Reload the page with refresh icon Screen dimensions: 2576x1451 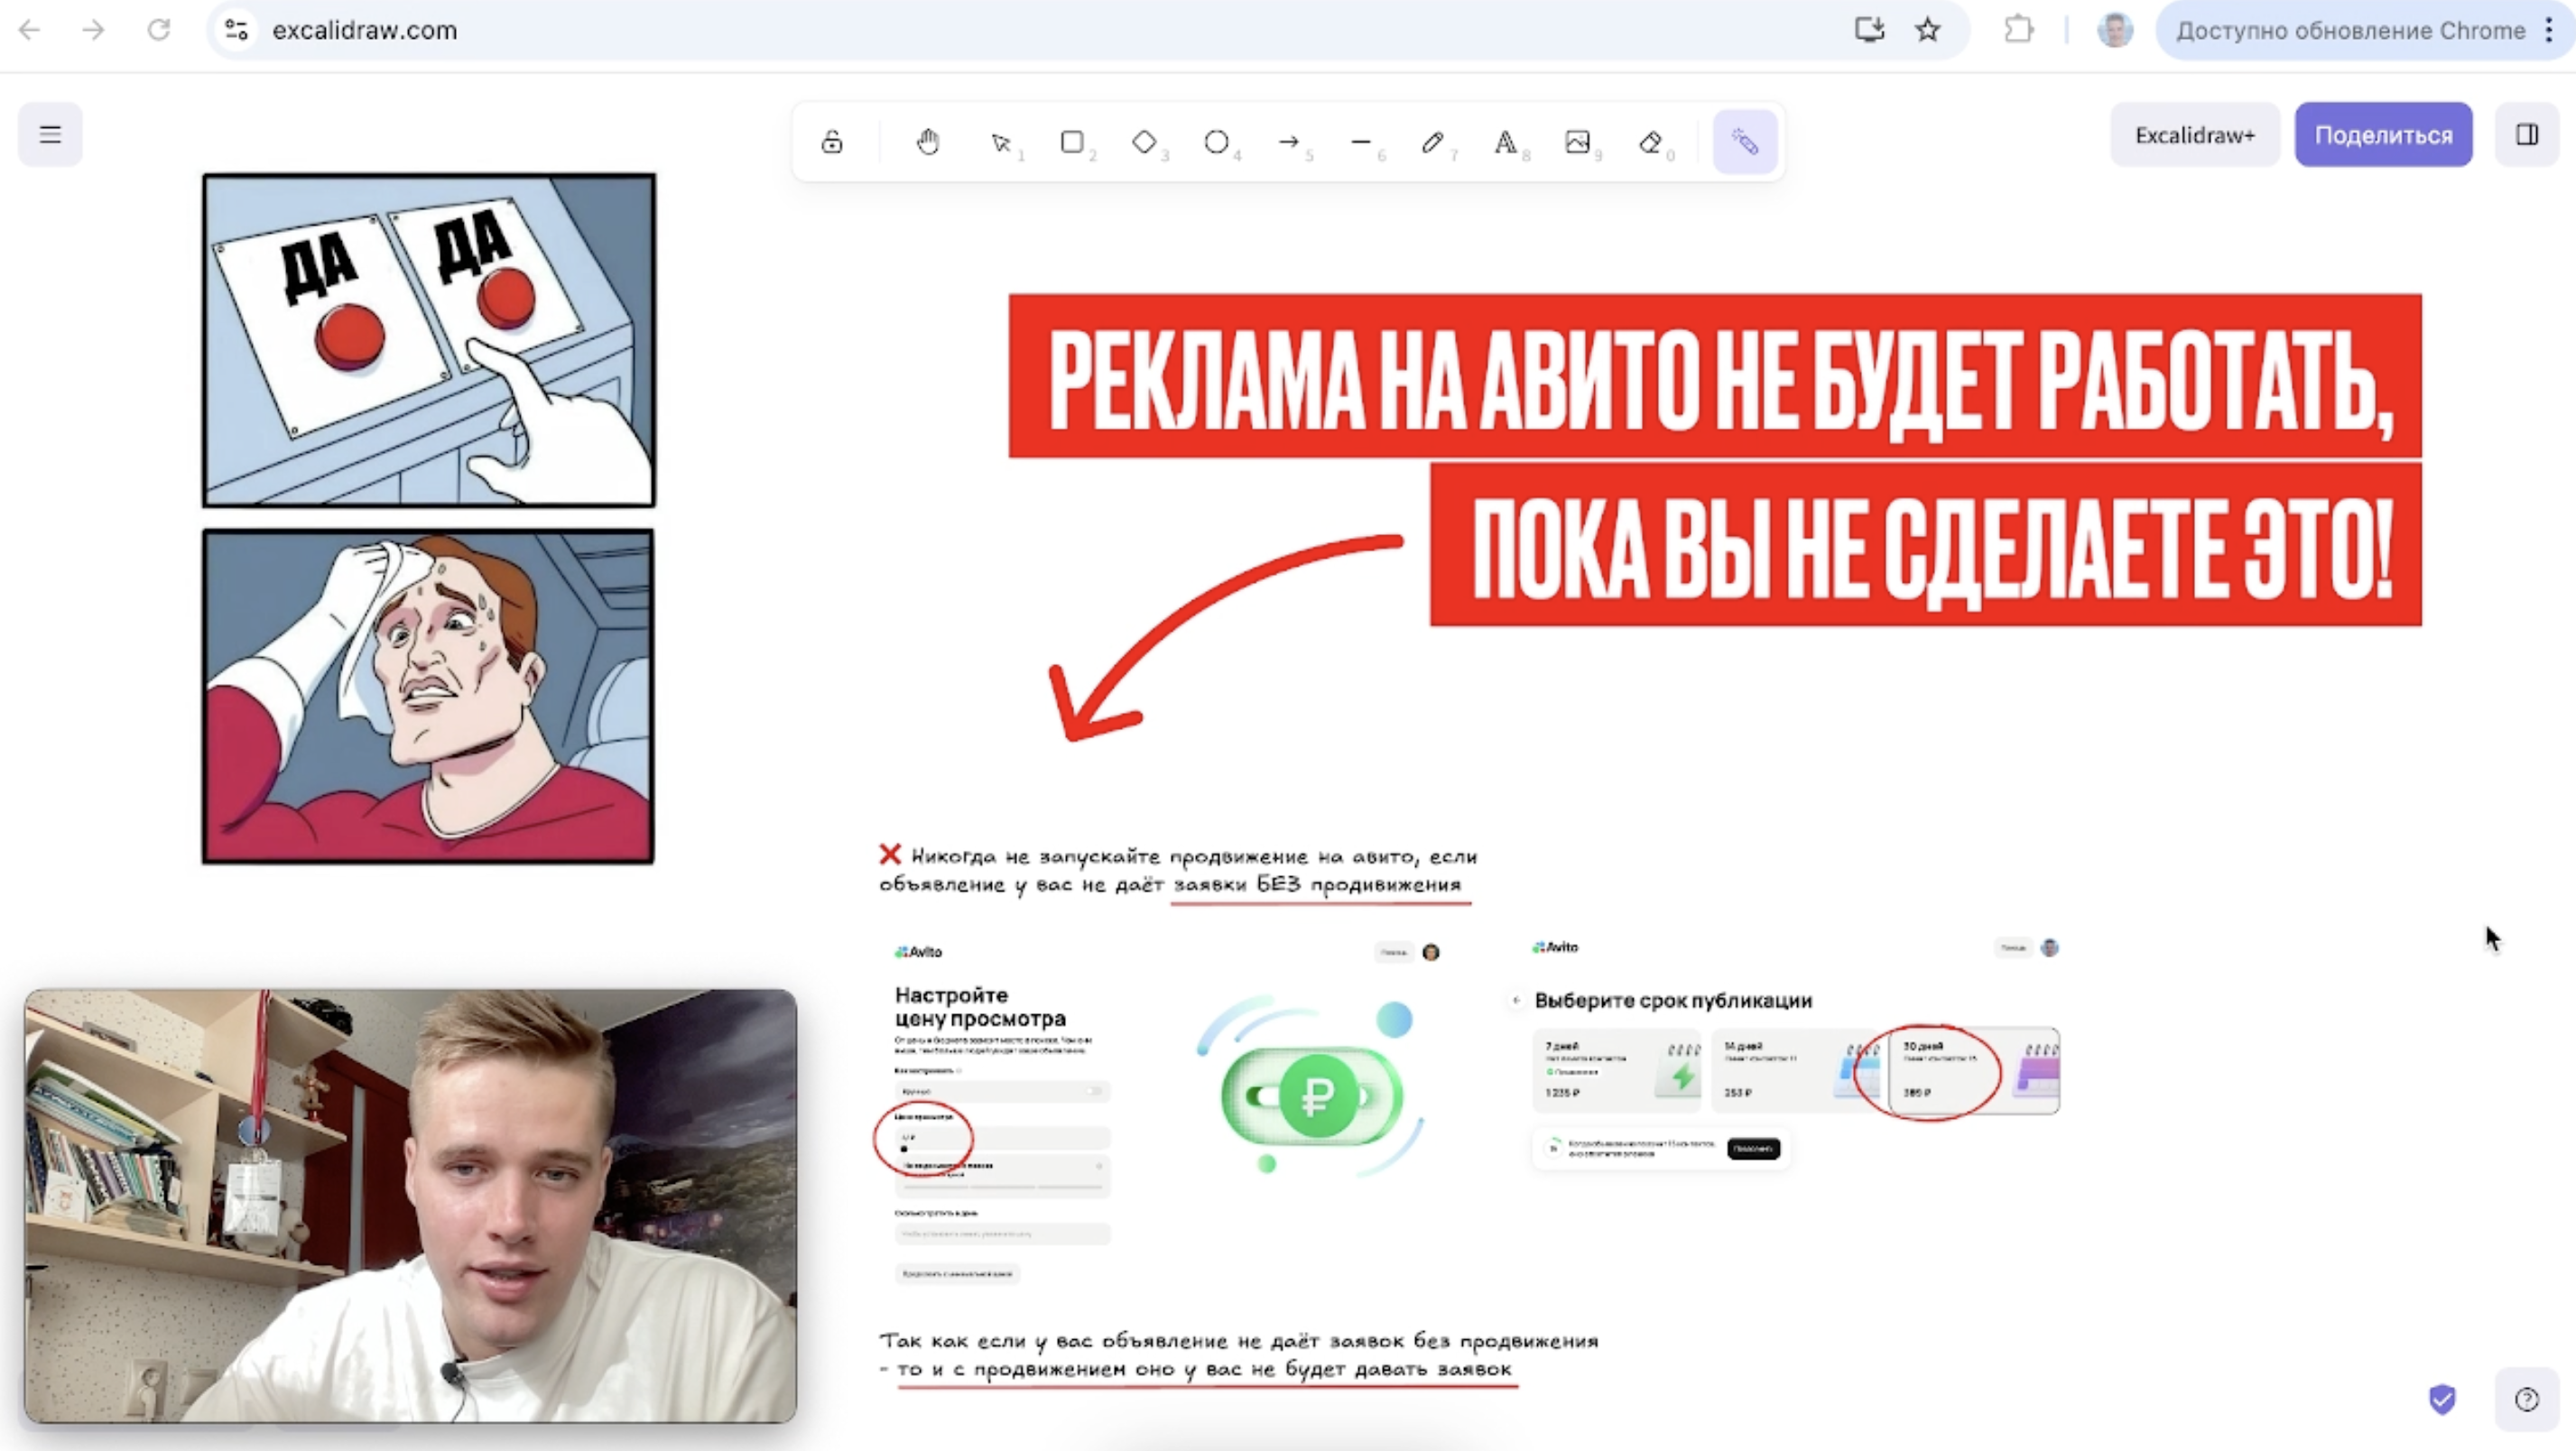click(158, 30)
